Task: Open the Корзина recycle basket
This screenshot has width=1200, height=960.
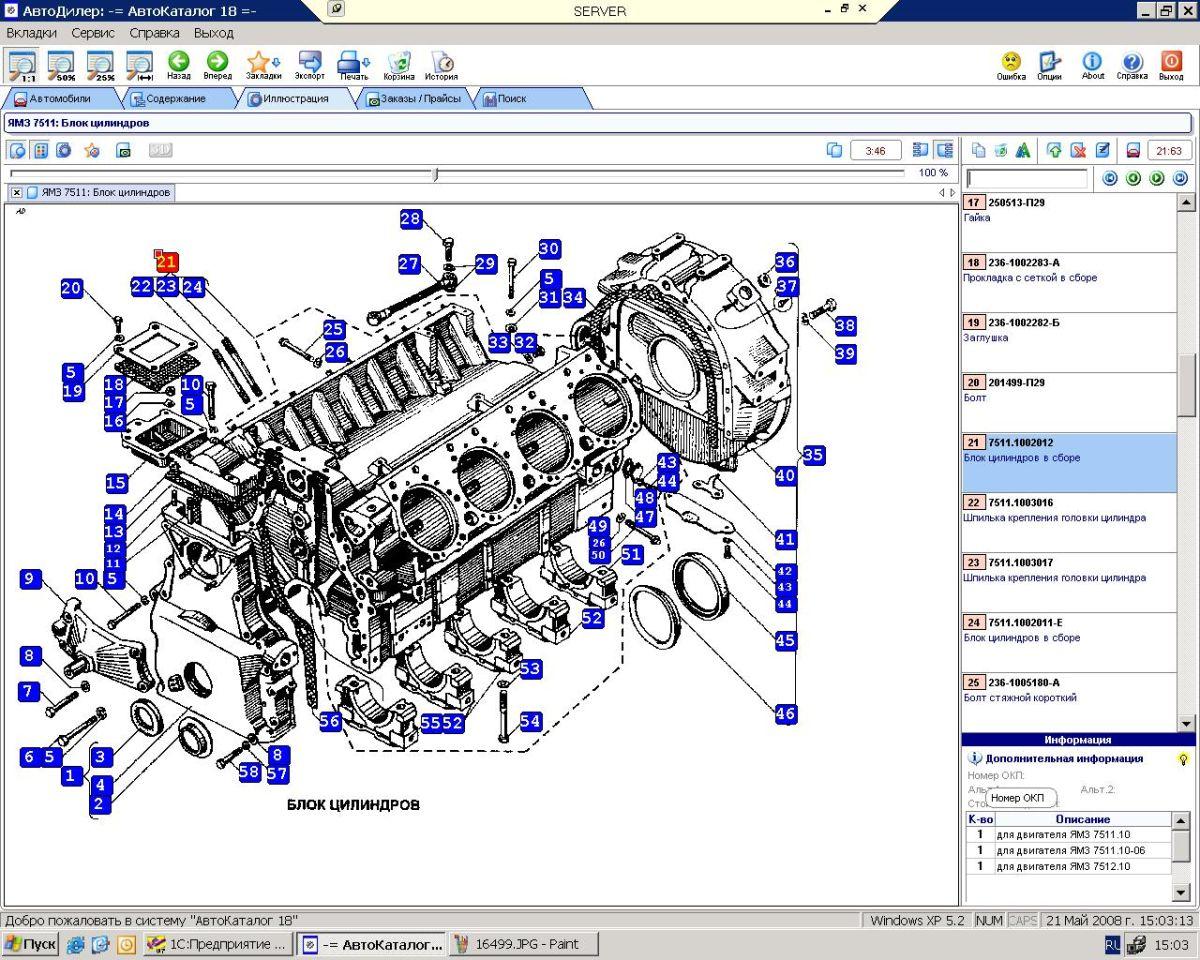Action: pos(398,65)
